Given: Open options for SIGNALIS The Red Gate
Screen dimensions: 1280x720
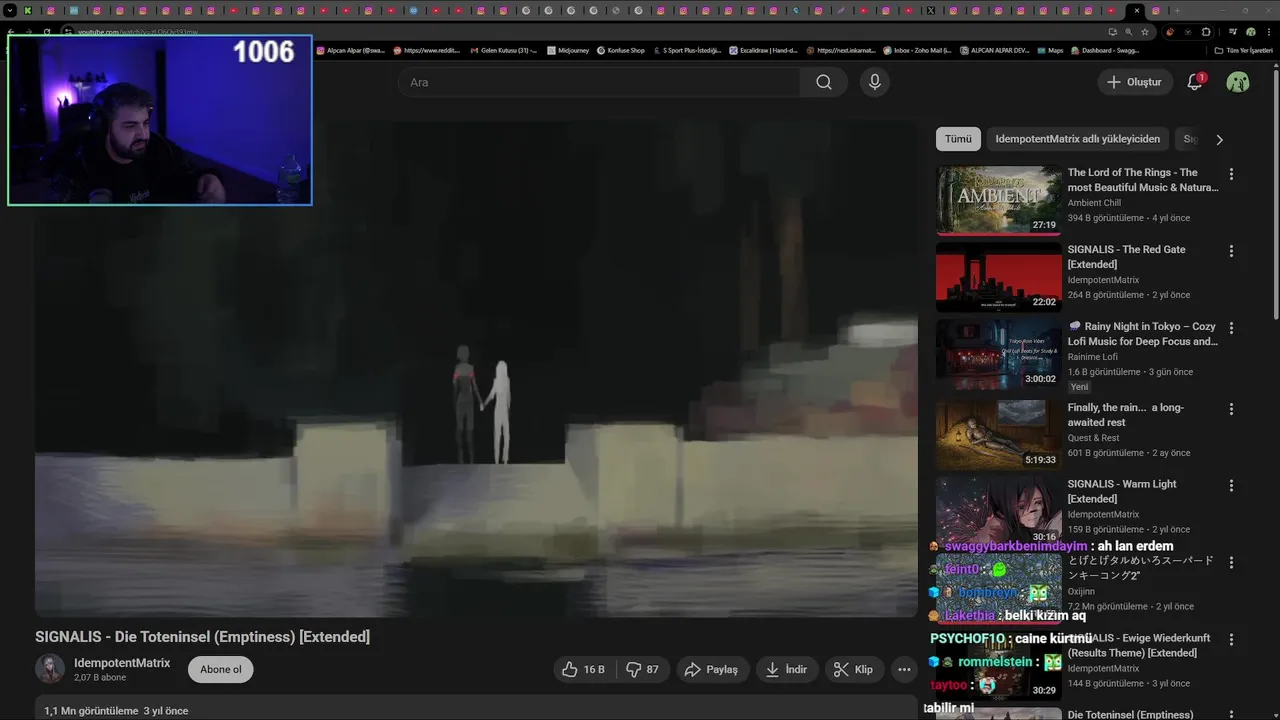Looking at the screenshot, I should [x=1231, y=251].
